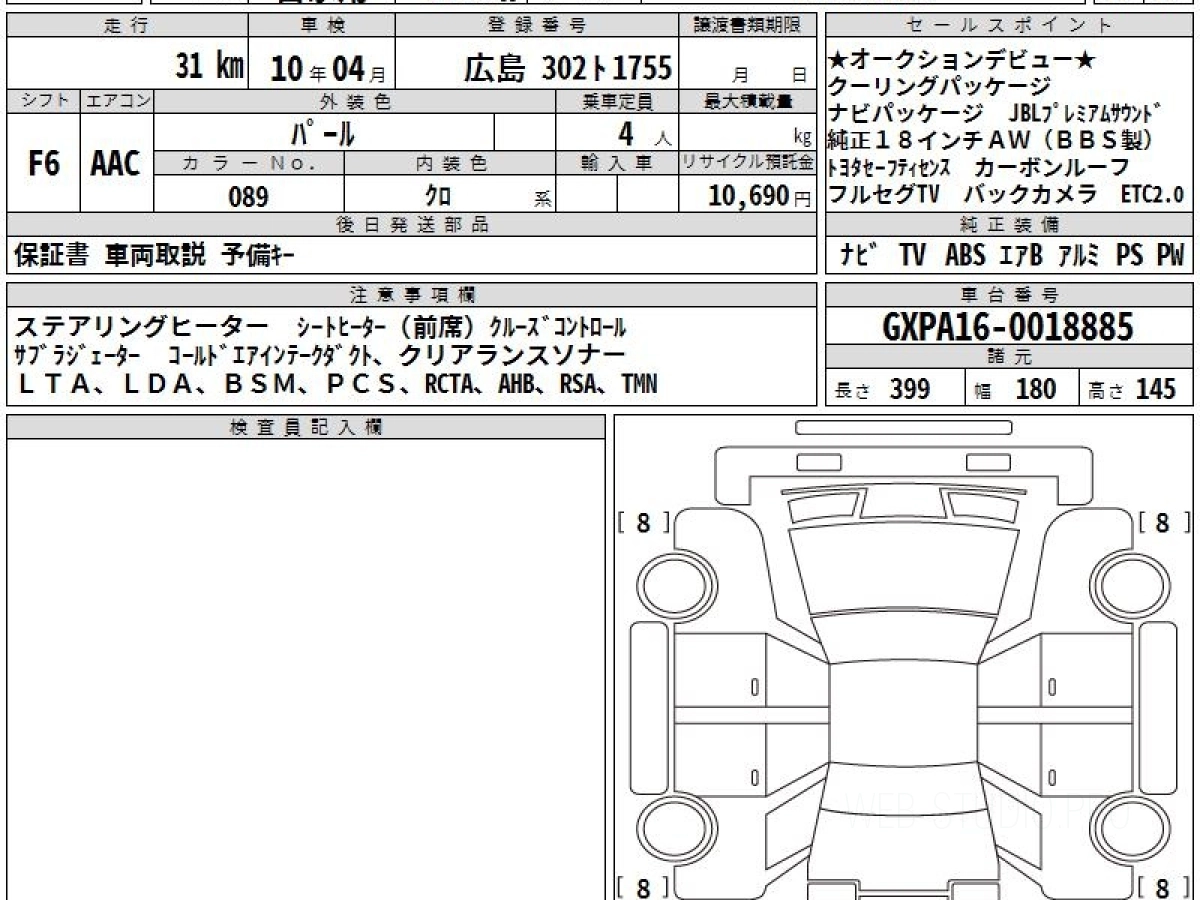
Task: Click the 検査員記入欄 header
Action: pyautogui.click(x=305, y=427)
